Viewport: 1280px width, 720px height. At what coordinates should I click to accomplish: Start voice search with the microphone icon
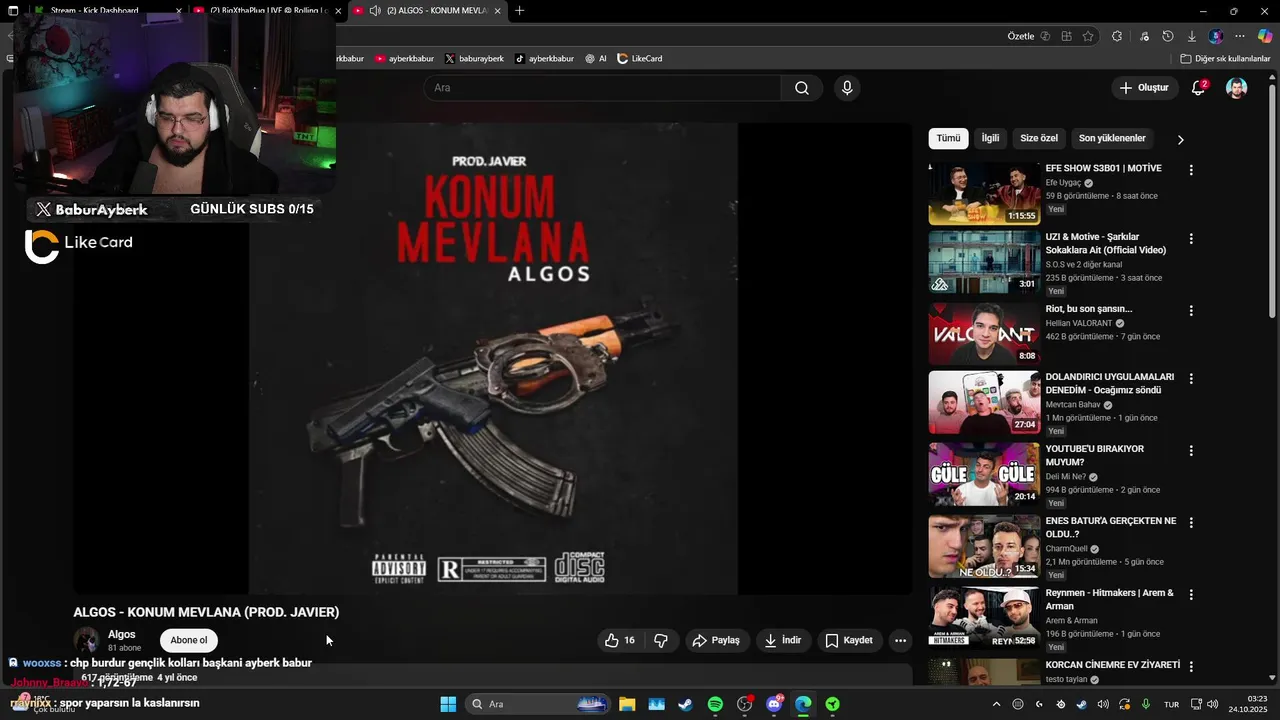click(847, 88)
